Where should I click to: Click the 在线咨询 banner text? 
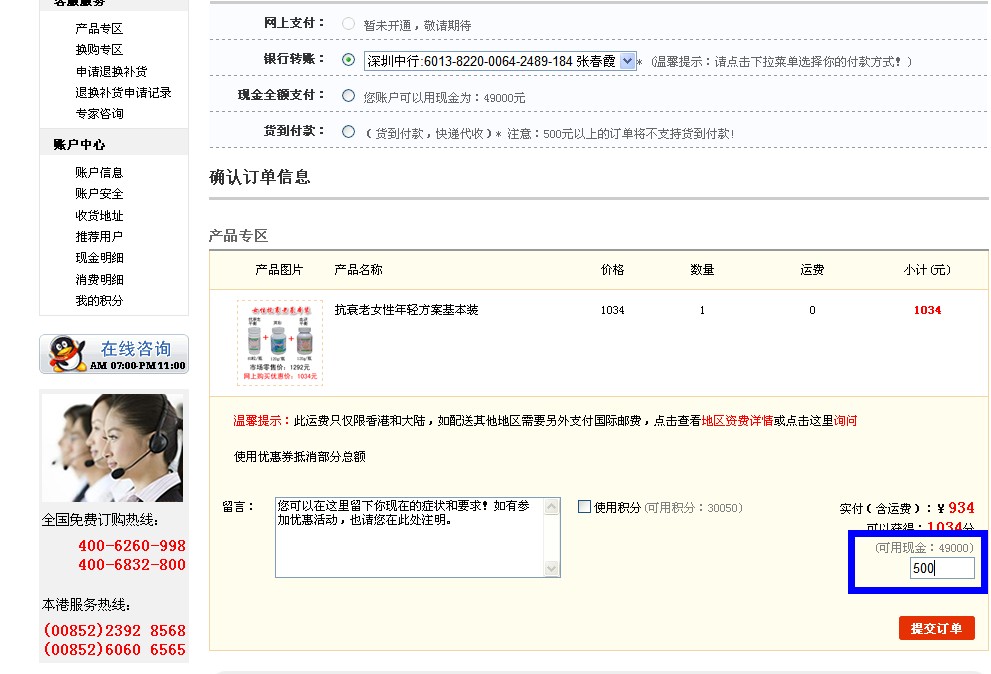pyautogui.click(x=136, y=348)
